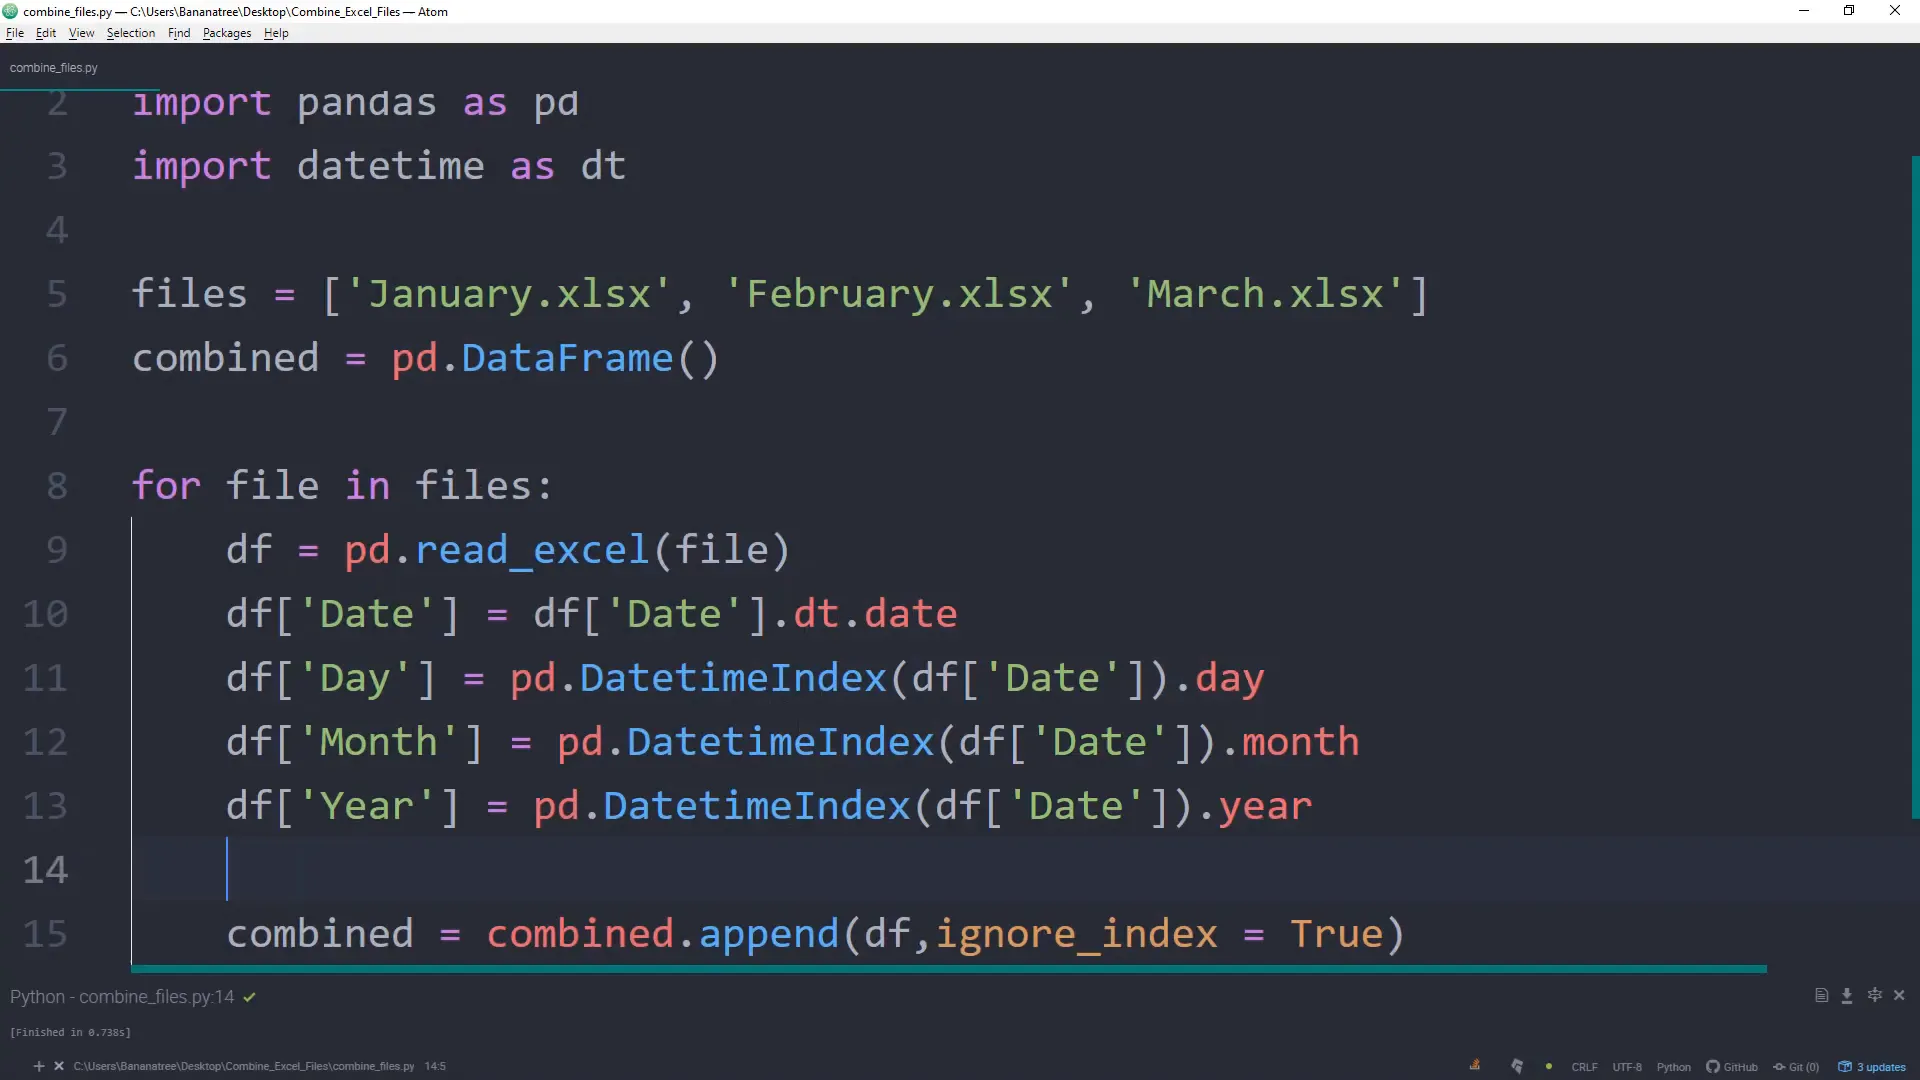Click the plus icon in the script panel footer
Screen dimensions: 1920x1080
coord(39,1066)
